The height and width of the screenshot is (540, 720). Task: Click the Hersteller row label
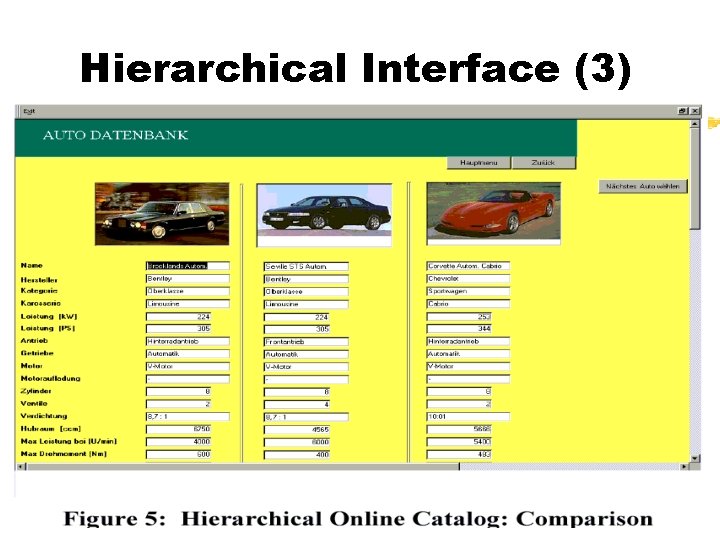click(39, 280)
